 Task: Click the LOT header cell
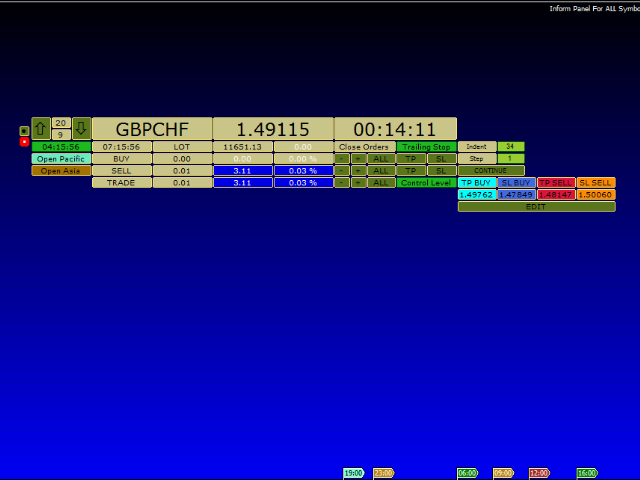182,147
